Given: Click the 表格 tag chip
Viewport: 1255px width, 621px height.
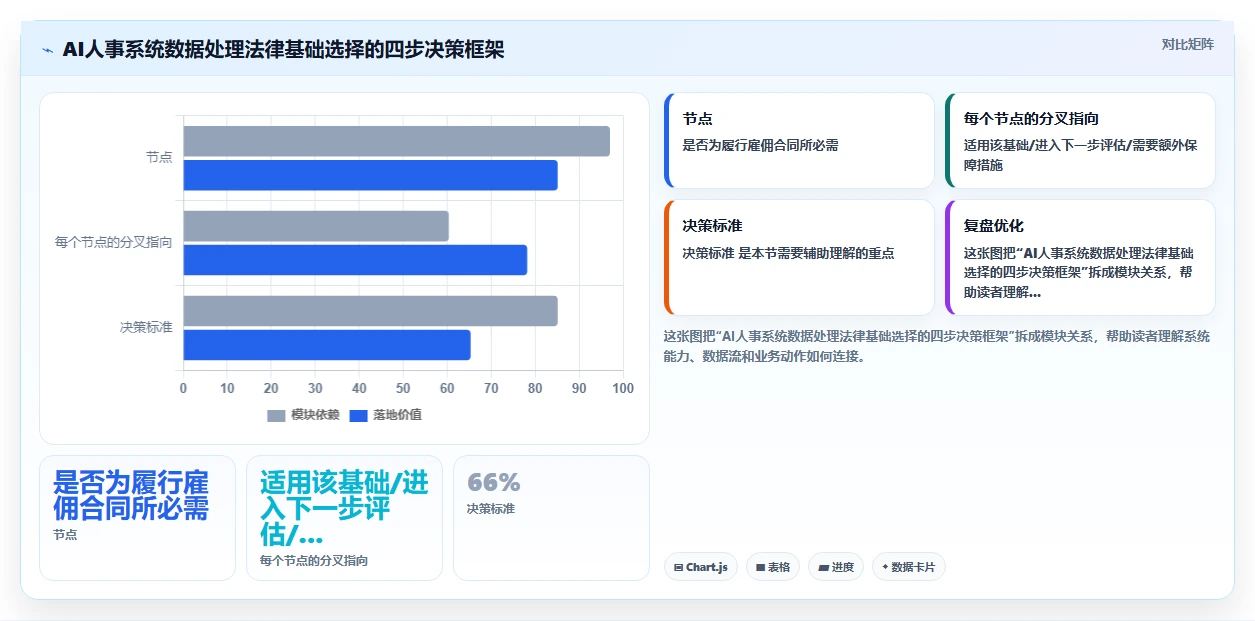Looking at the screenshot, I should click(773, 567).
